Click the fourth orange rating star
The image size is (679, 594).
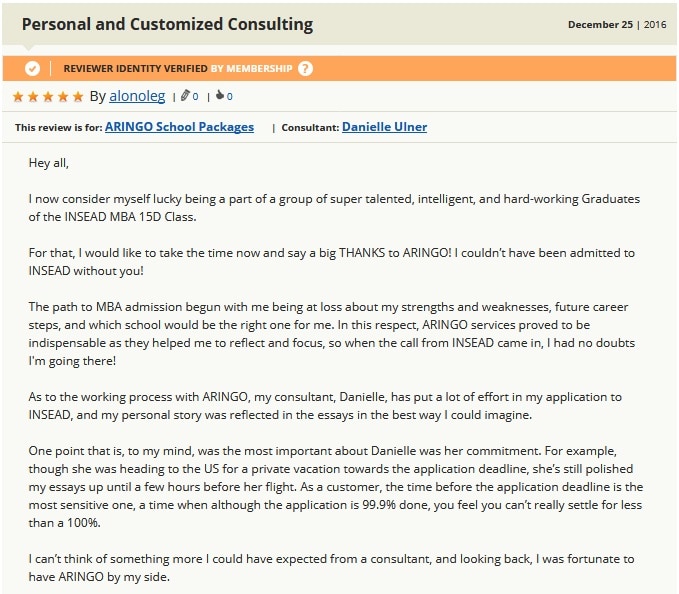pos(63,96)
